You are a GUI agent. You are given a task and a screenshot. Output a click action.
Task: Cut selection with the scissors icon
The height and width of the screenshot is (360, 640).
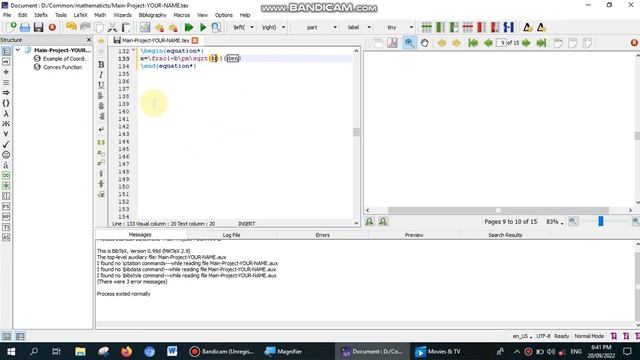(113, 27)
